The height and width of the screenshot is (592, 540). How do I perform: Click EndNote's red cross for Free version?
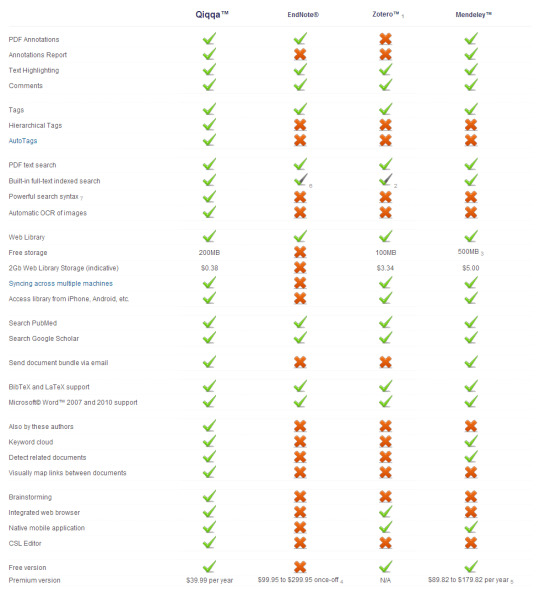tap(300, 567)
